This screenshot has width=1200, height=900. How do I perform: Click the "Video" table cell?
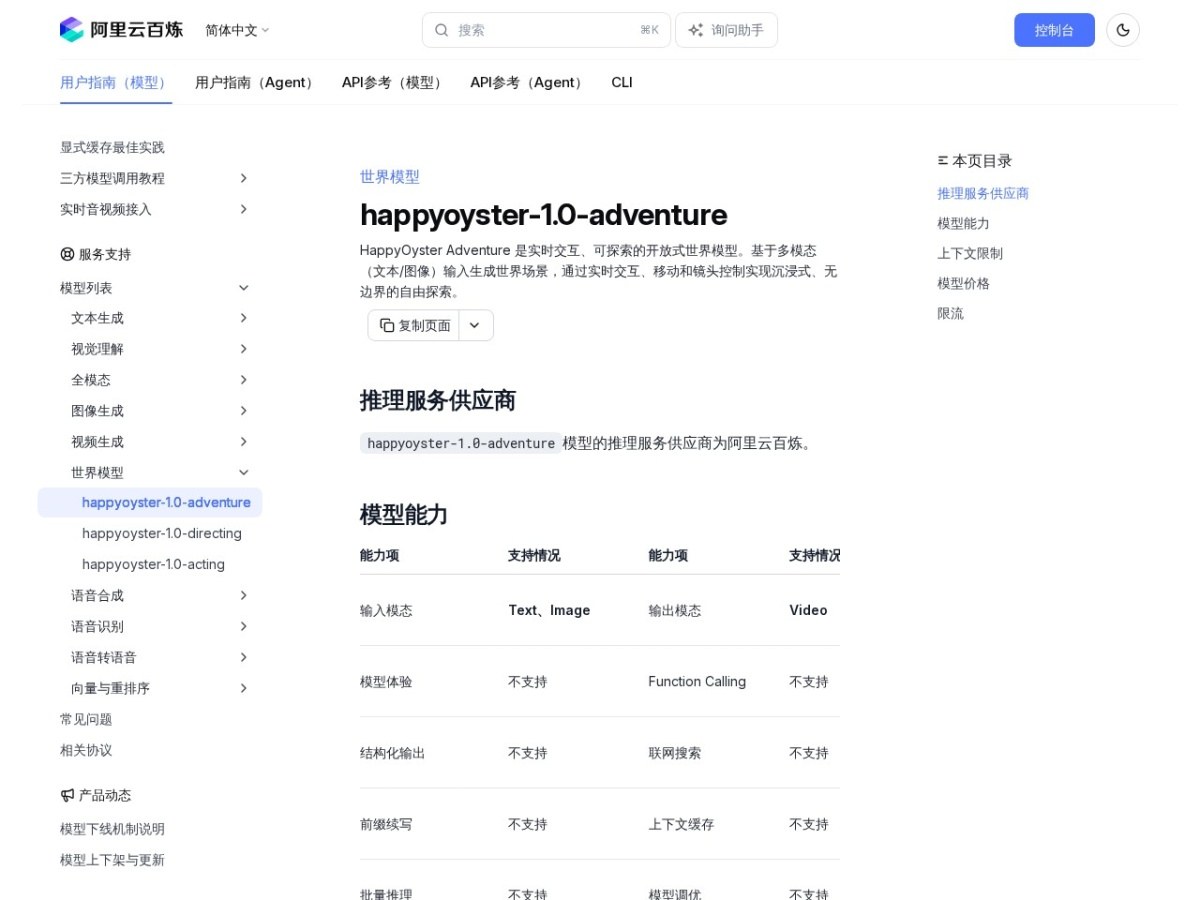coord(808,610)
